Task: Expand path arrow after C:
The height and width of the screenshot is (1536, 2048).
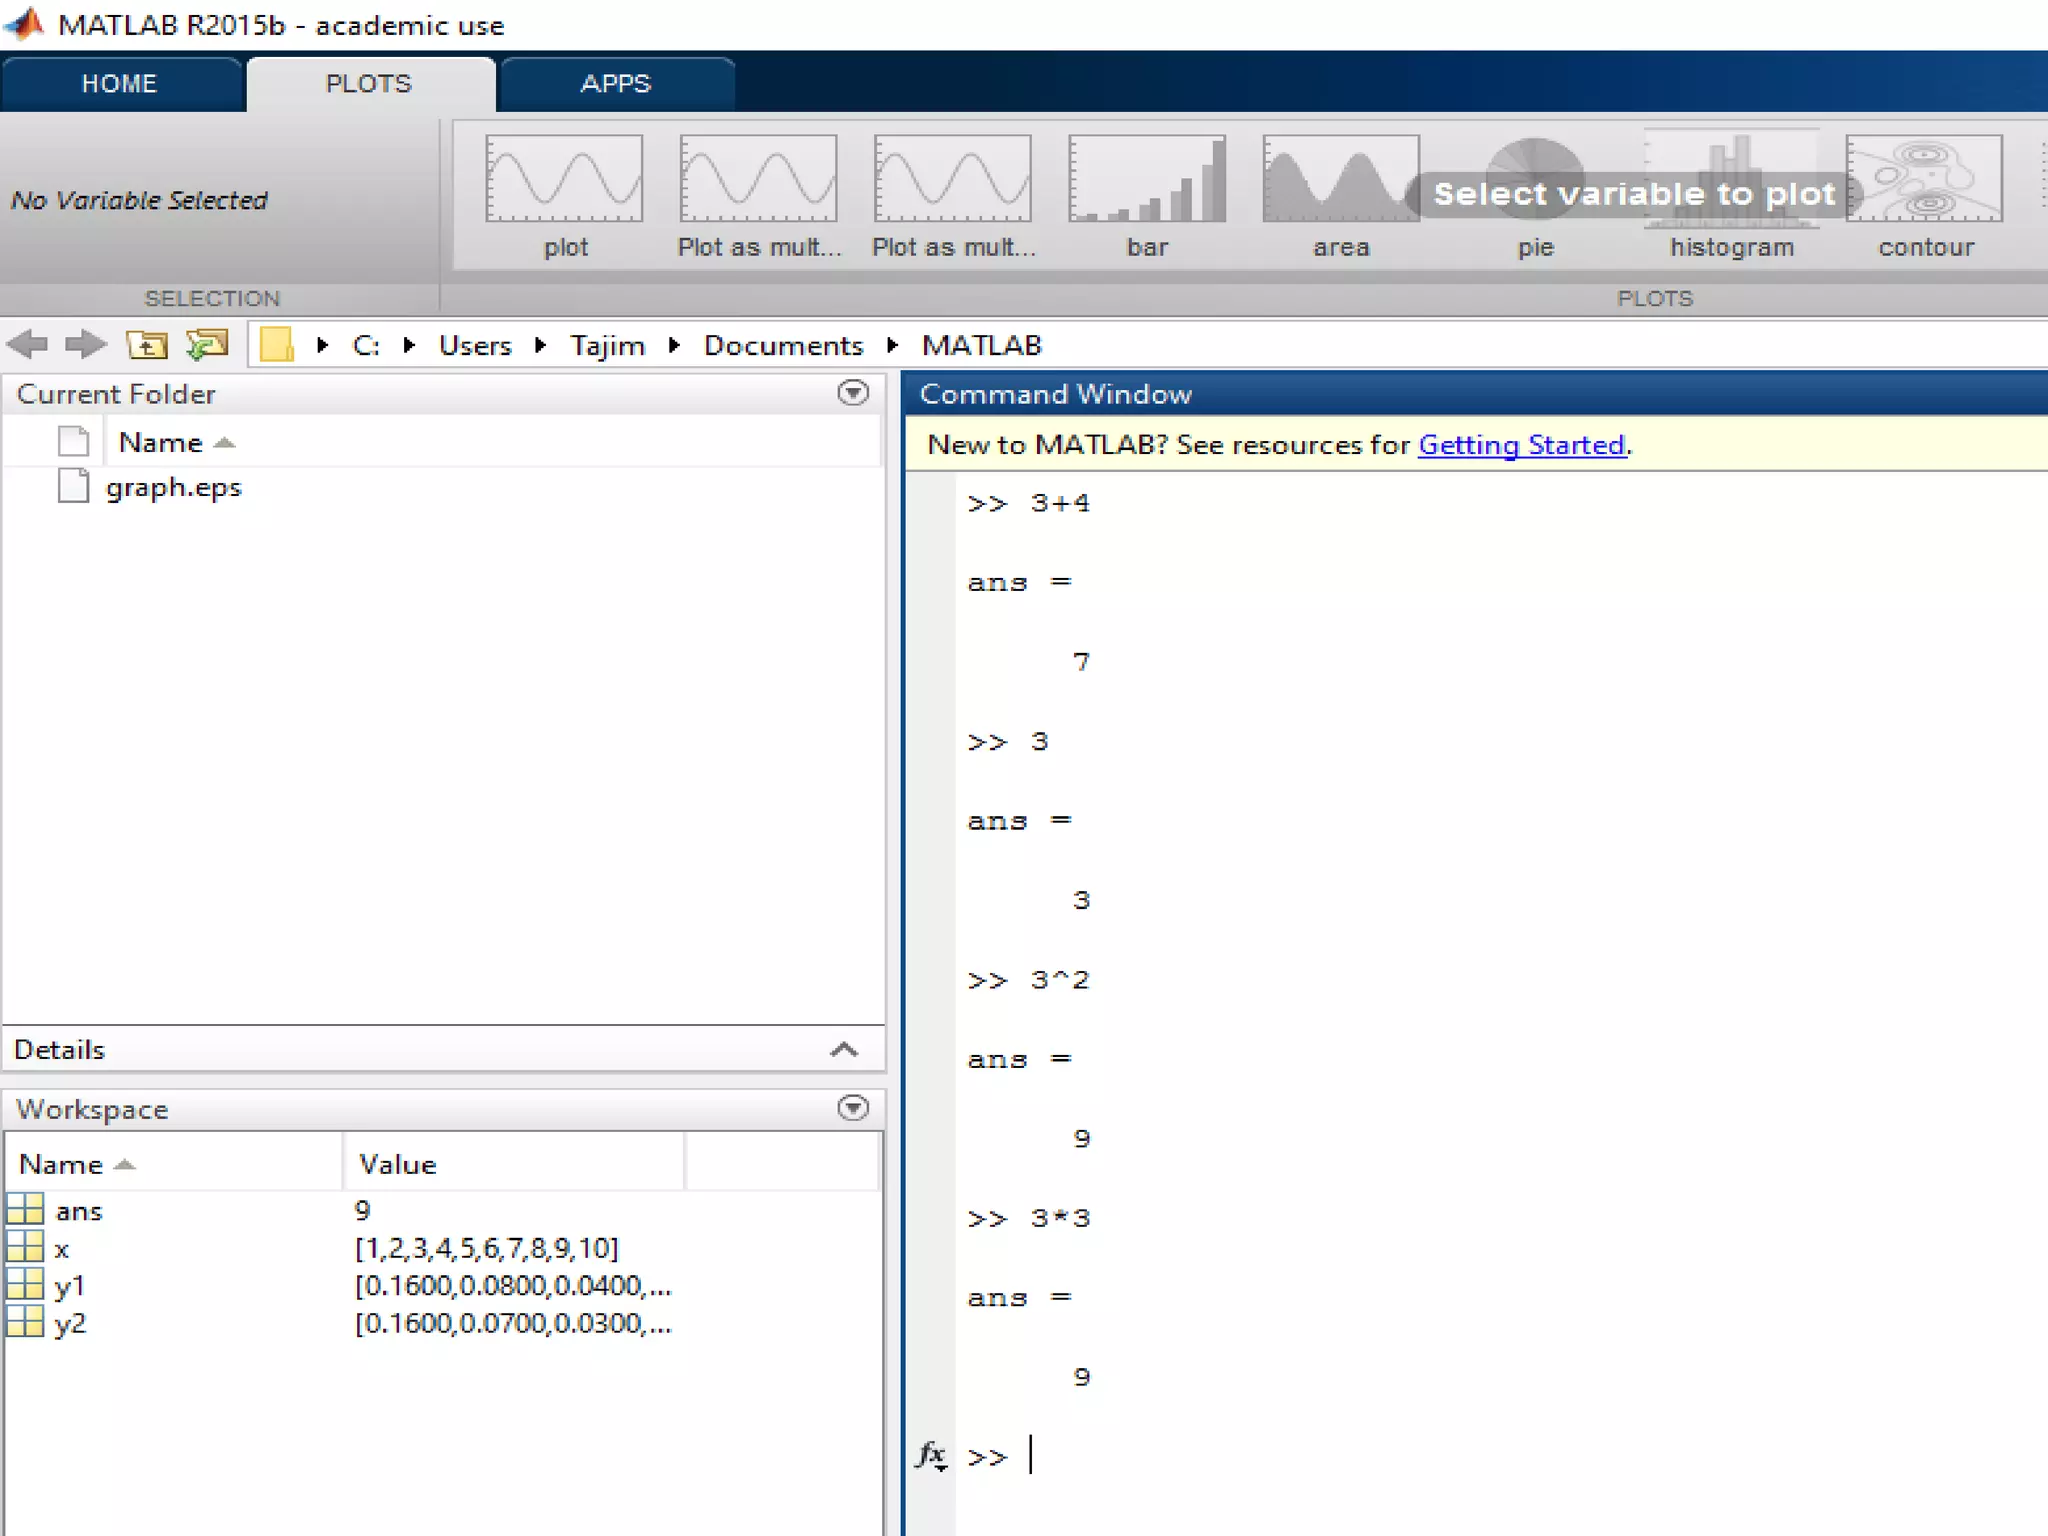Action: click(x=409, y=345)
